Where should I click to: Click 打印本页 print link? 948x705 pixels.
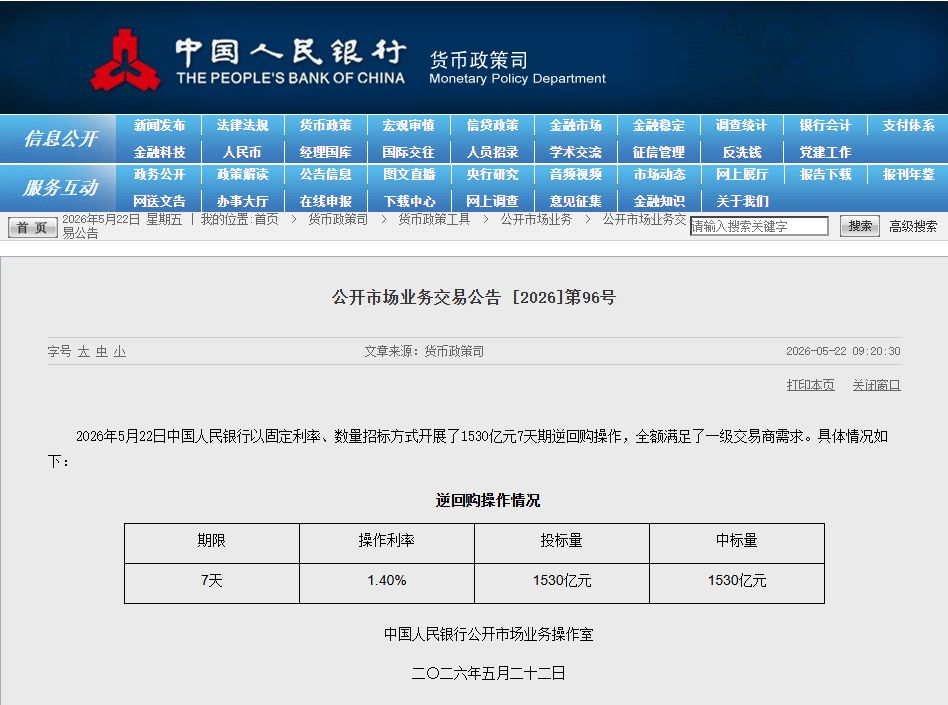point(810,385)
